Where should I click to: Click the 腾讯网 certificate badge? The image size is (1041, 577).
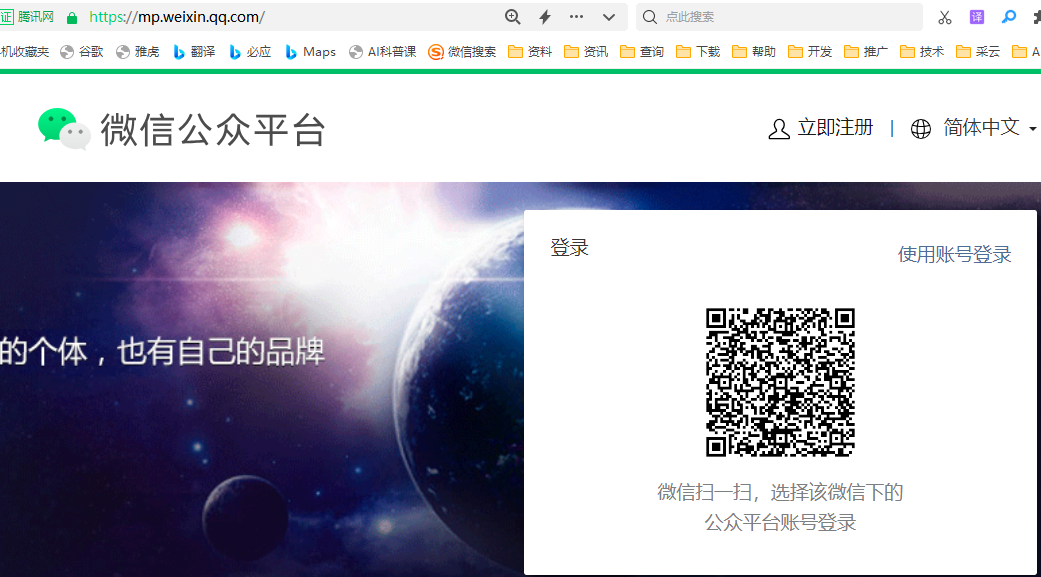tap(28, 17)
